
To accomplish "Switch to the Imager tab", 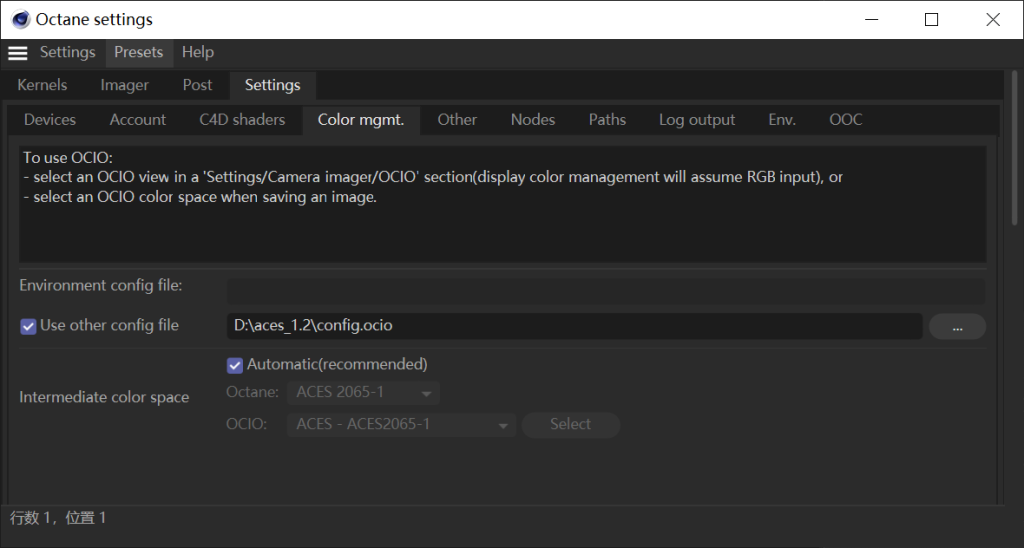I will point(125,85).
